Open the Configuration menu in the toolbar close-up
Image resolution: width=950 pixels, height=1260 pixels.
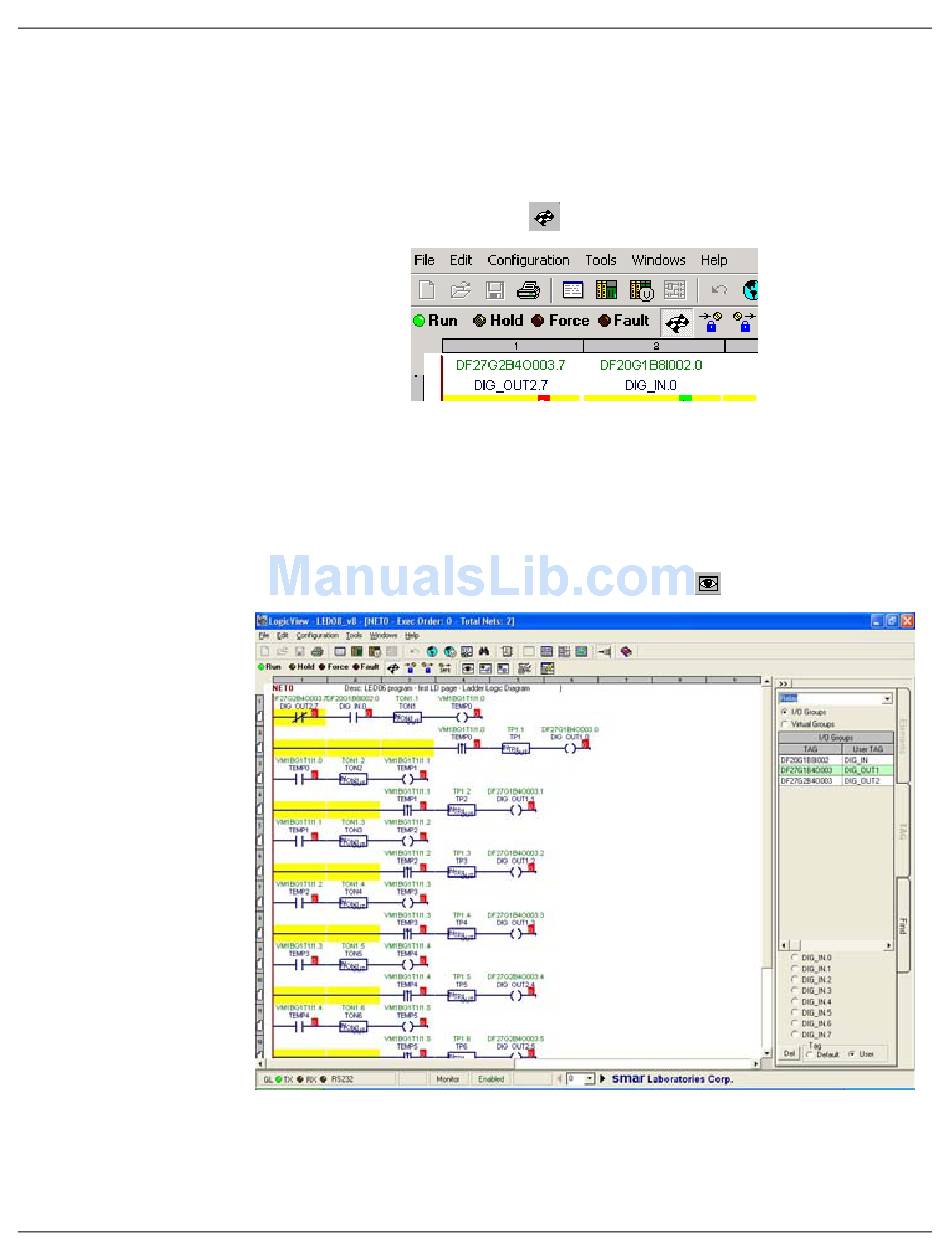tap(529, 260)
